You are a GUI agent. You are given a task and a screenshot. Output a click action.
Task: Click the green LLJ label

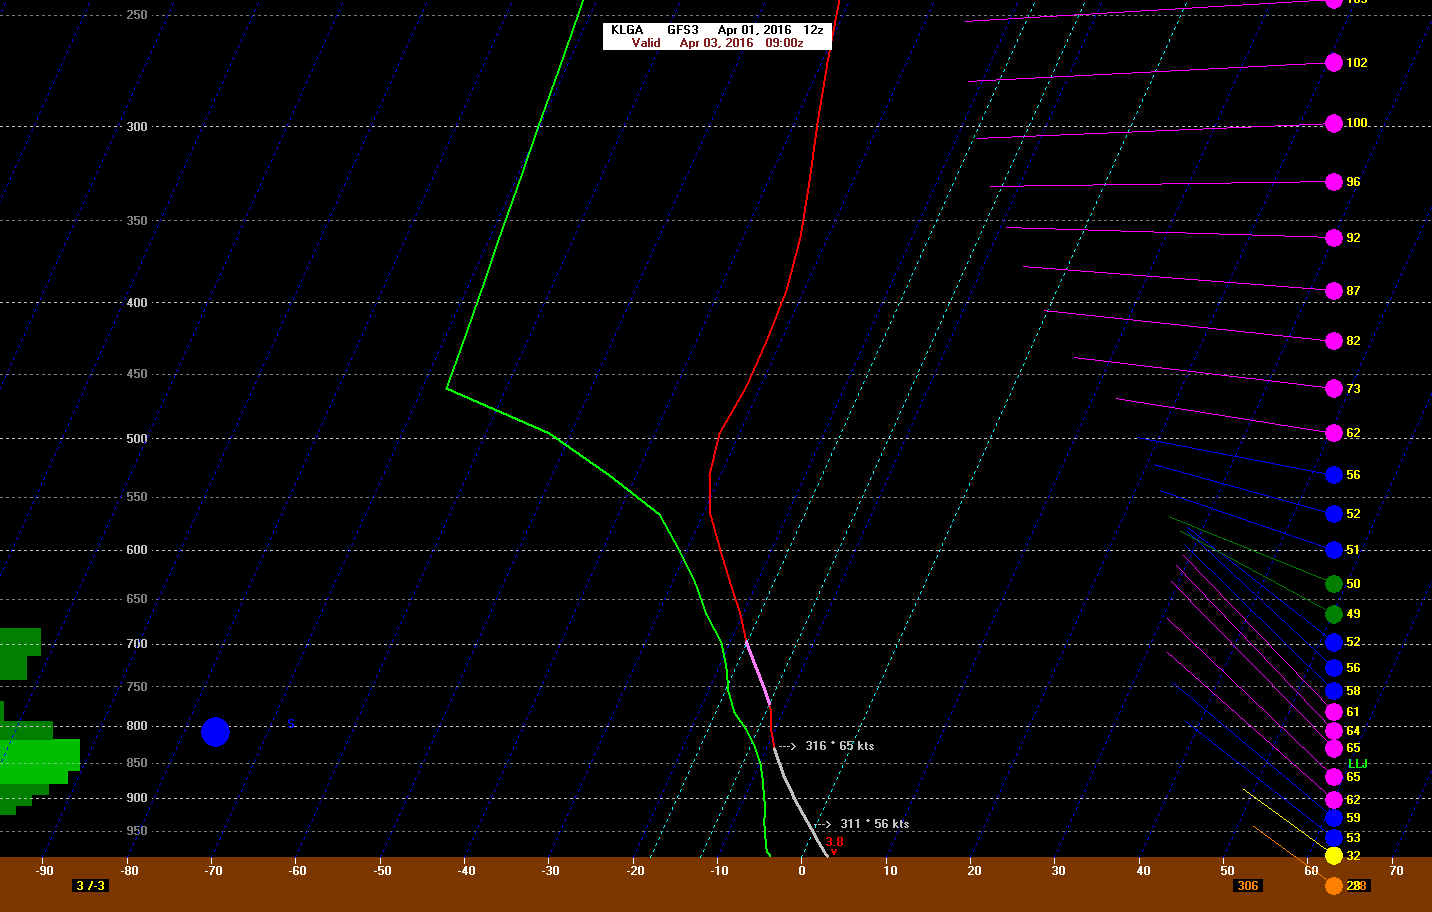[1357, 764]
